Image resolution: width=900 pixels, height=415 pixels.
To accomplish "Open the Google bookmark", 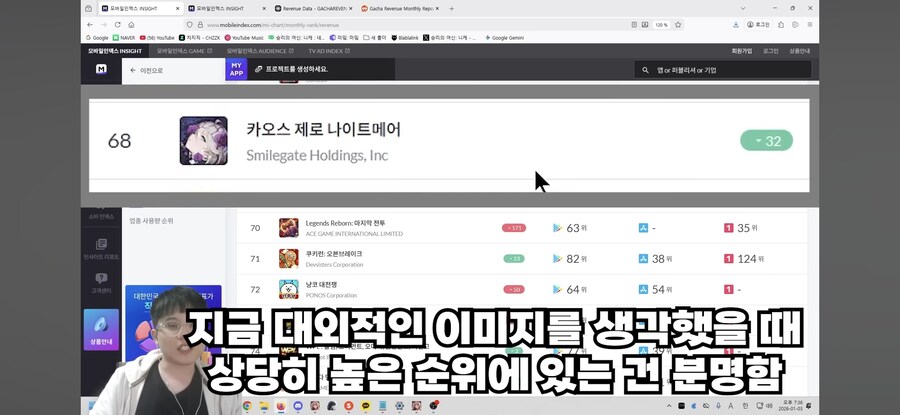I will (x=97, y=38).
